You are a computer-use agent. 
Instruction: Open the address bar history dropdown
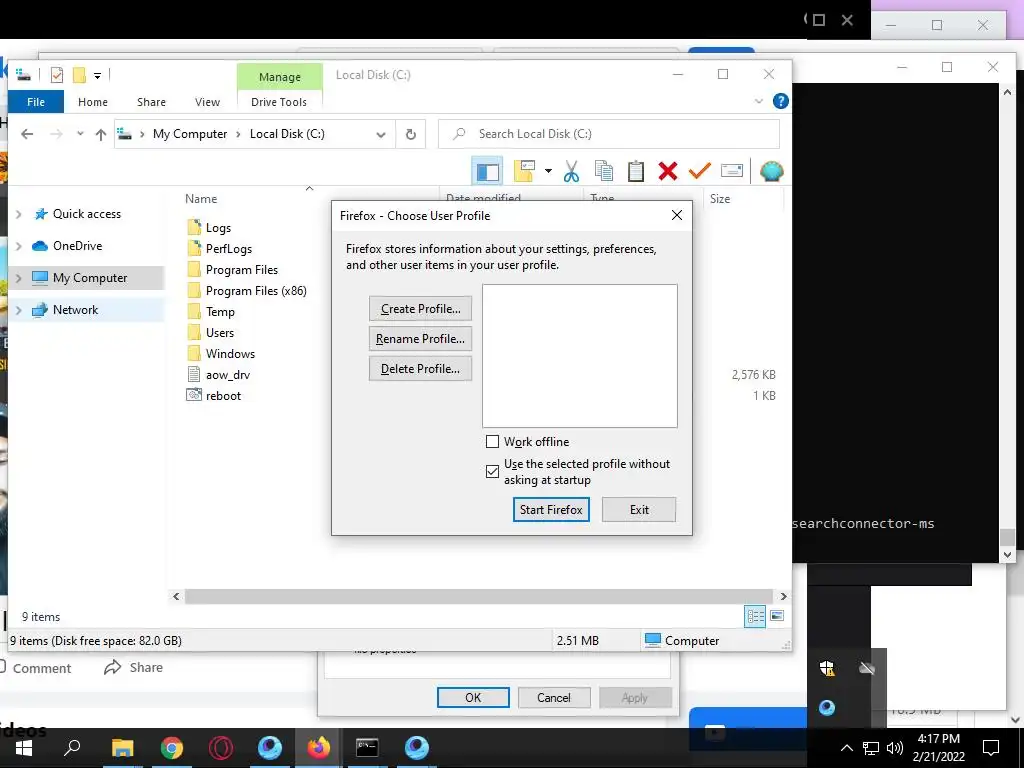click(x=381, y=135)
